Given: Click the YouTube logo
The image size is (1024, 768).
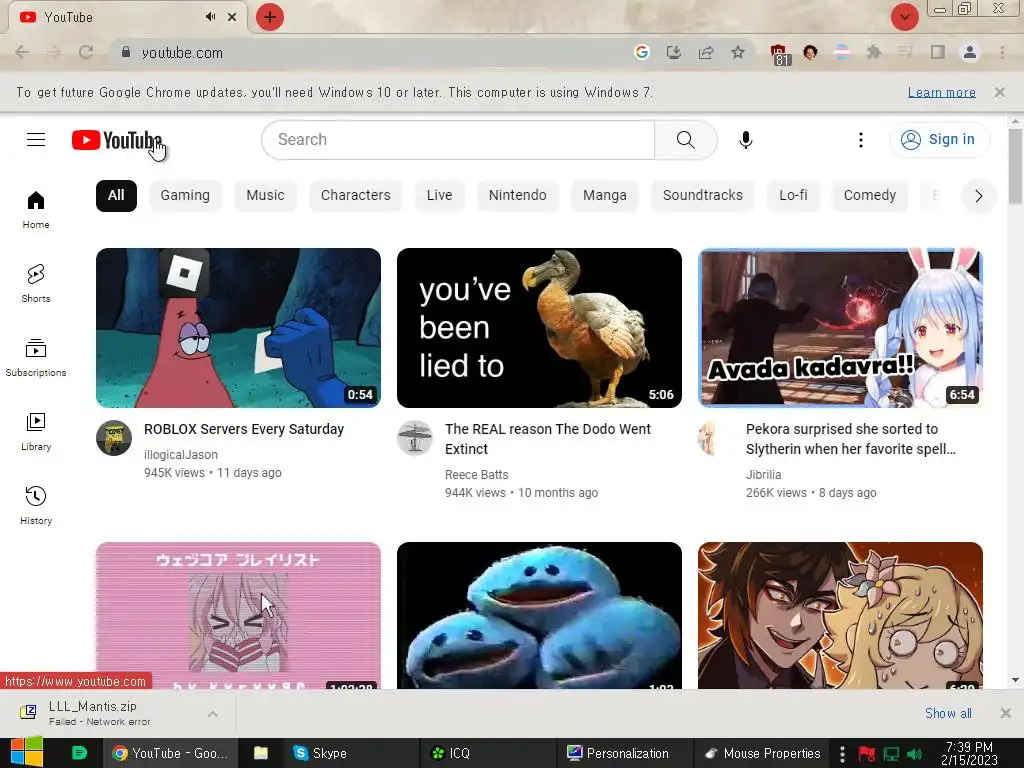Looking at the screenshot, I should click(x=116, y=140).
